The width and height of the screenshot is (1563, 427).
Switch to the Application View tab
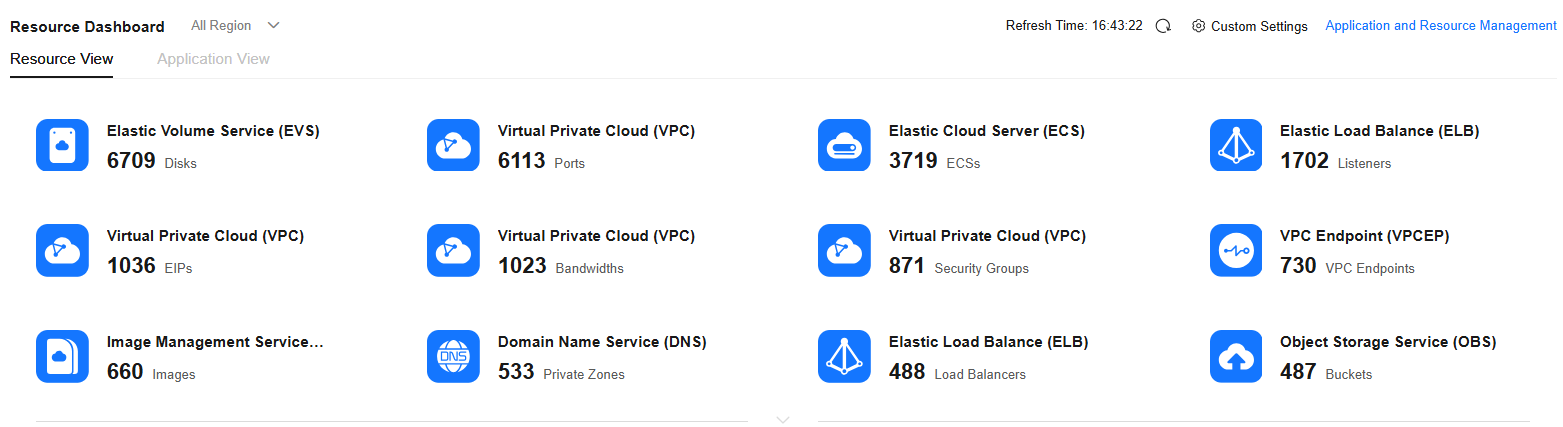[213, 59]
